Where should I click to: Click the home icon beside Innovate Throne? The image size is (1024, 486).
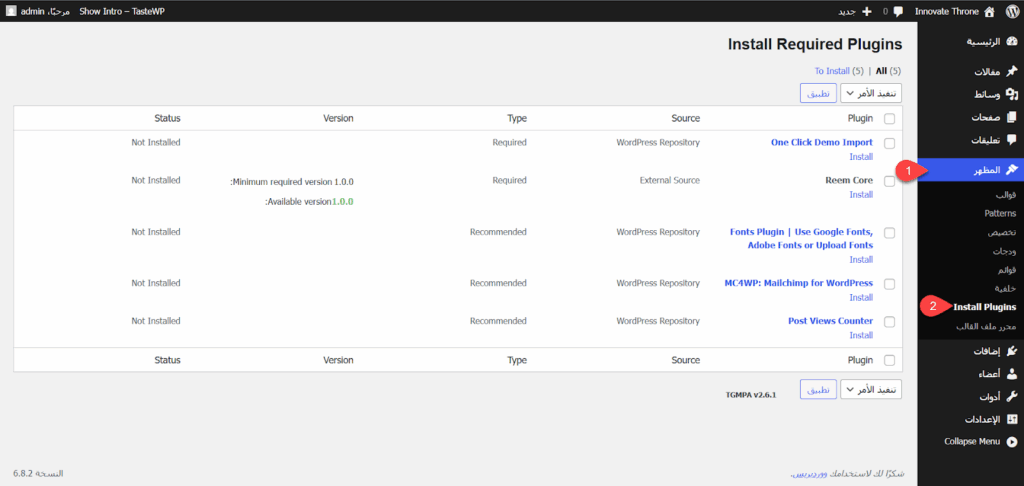point(989,11)
